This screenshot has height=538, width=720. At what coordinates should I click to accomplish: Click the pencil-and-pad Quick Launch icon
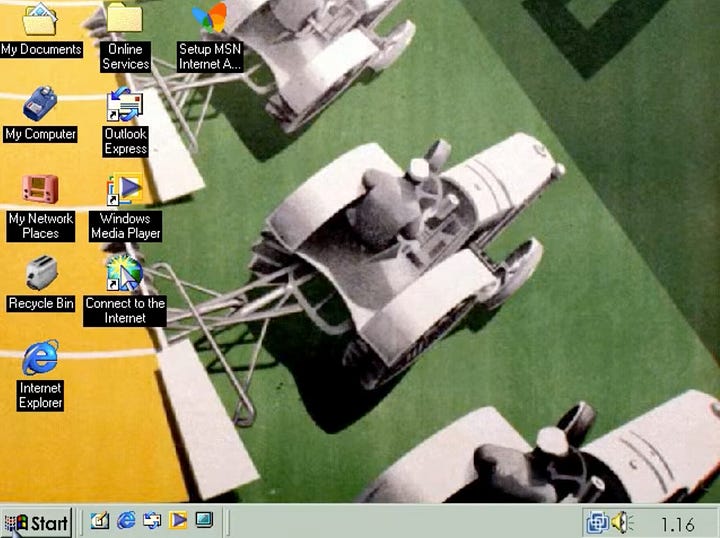click(x=99, y=521)
